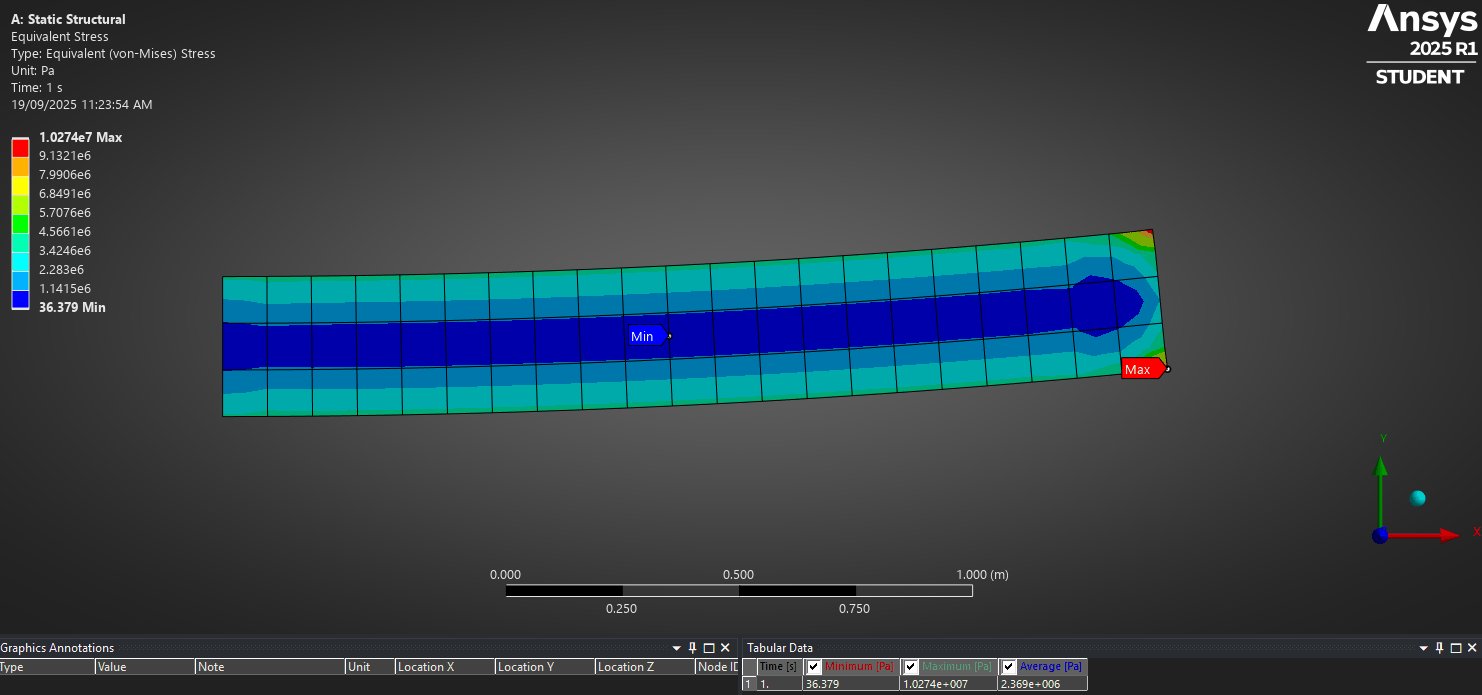
Task: Click the red X axis arrow of the triad
Action: (1425, 536)
